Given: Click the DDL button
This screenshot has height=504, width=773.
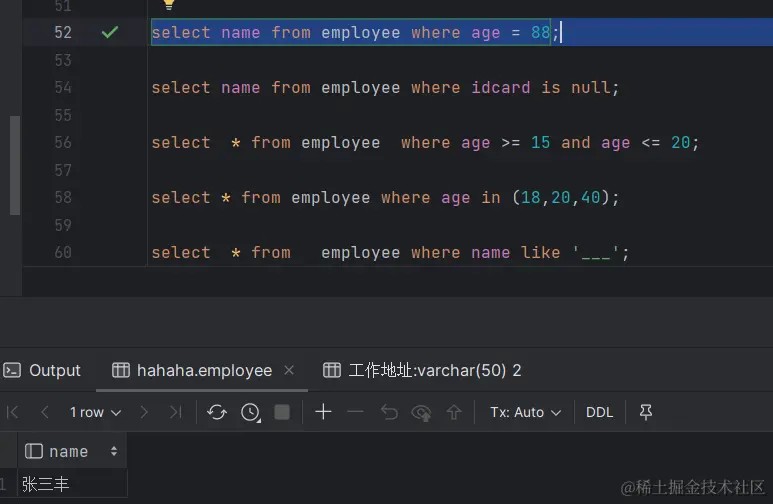Looking at the screenshot, I should pyautogui.click(x=599, y=412).
